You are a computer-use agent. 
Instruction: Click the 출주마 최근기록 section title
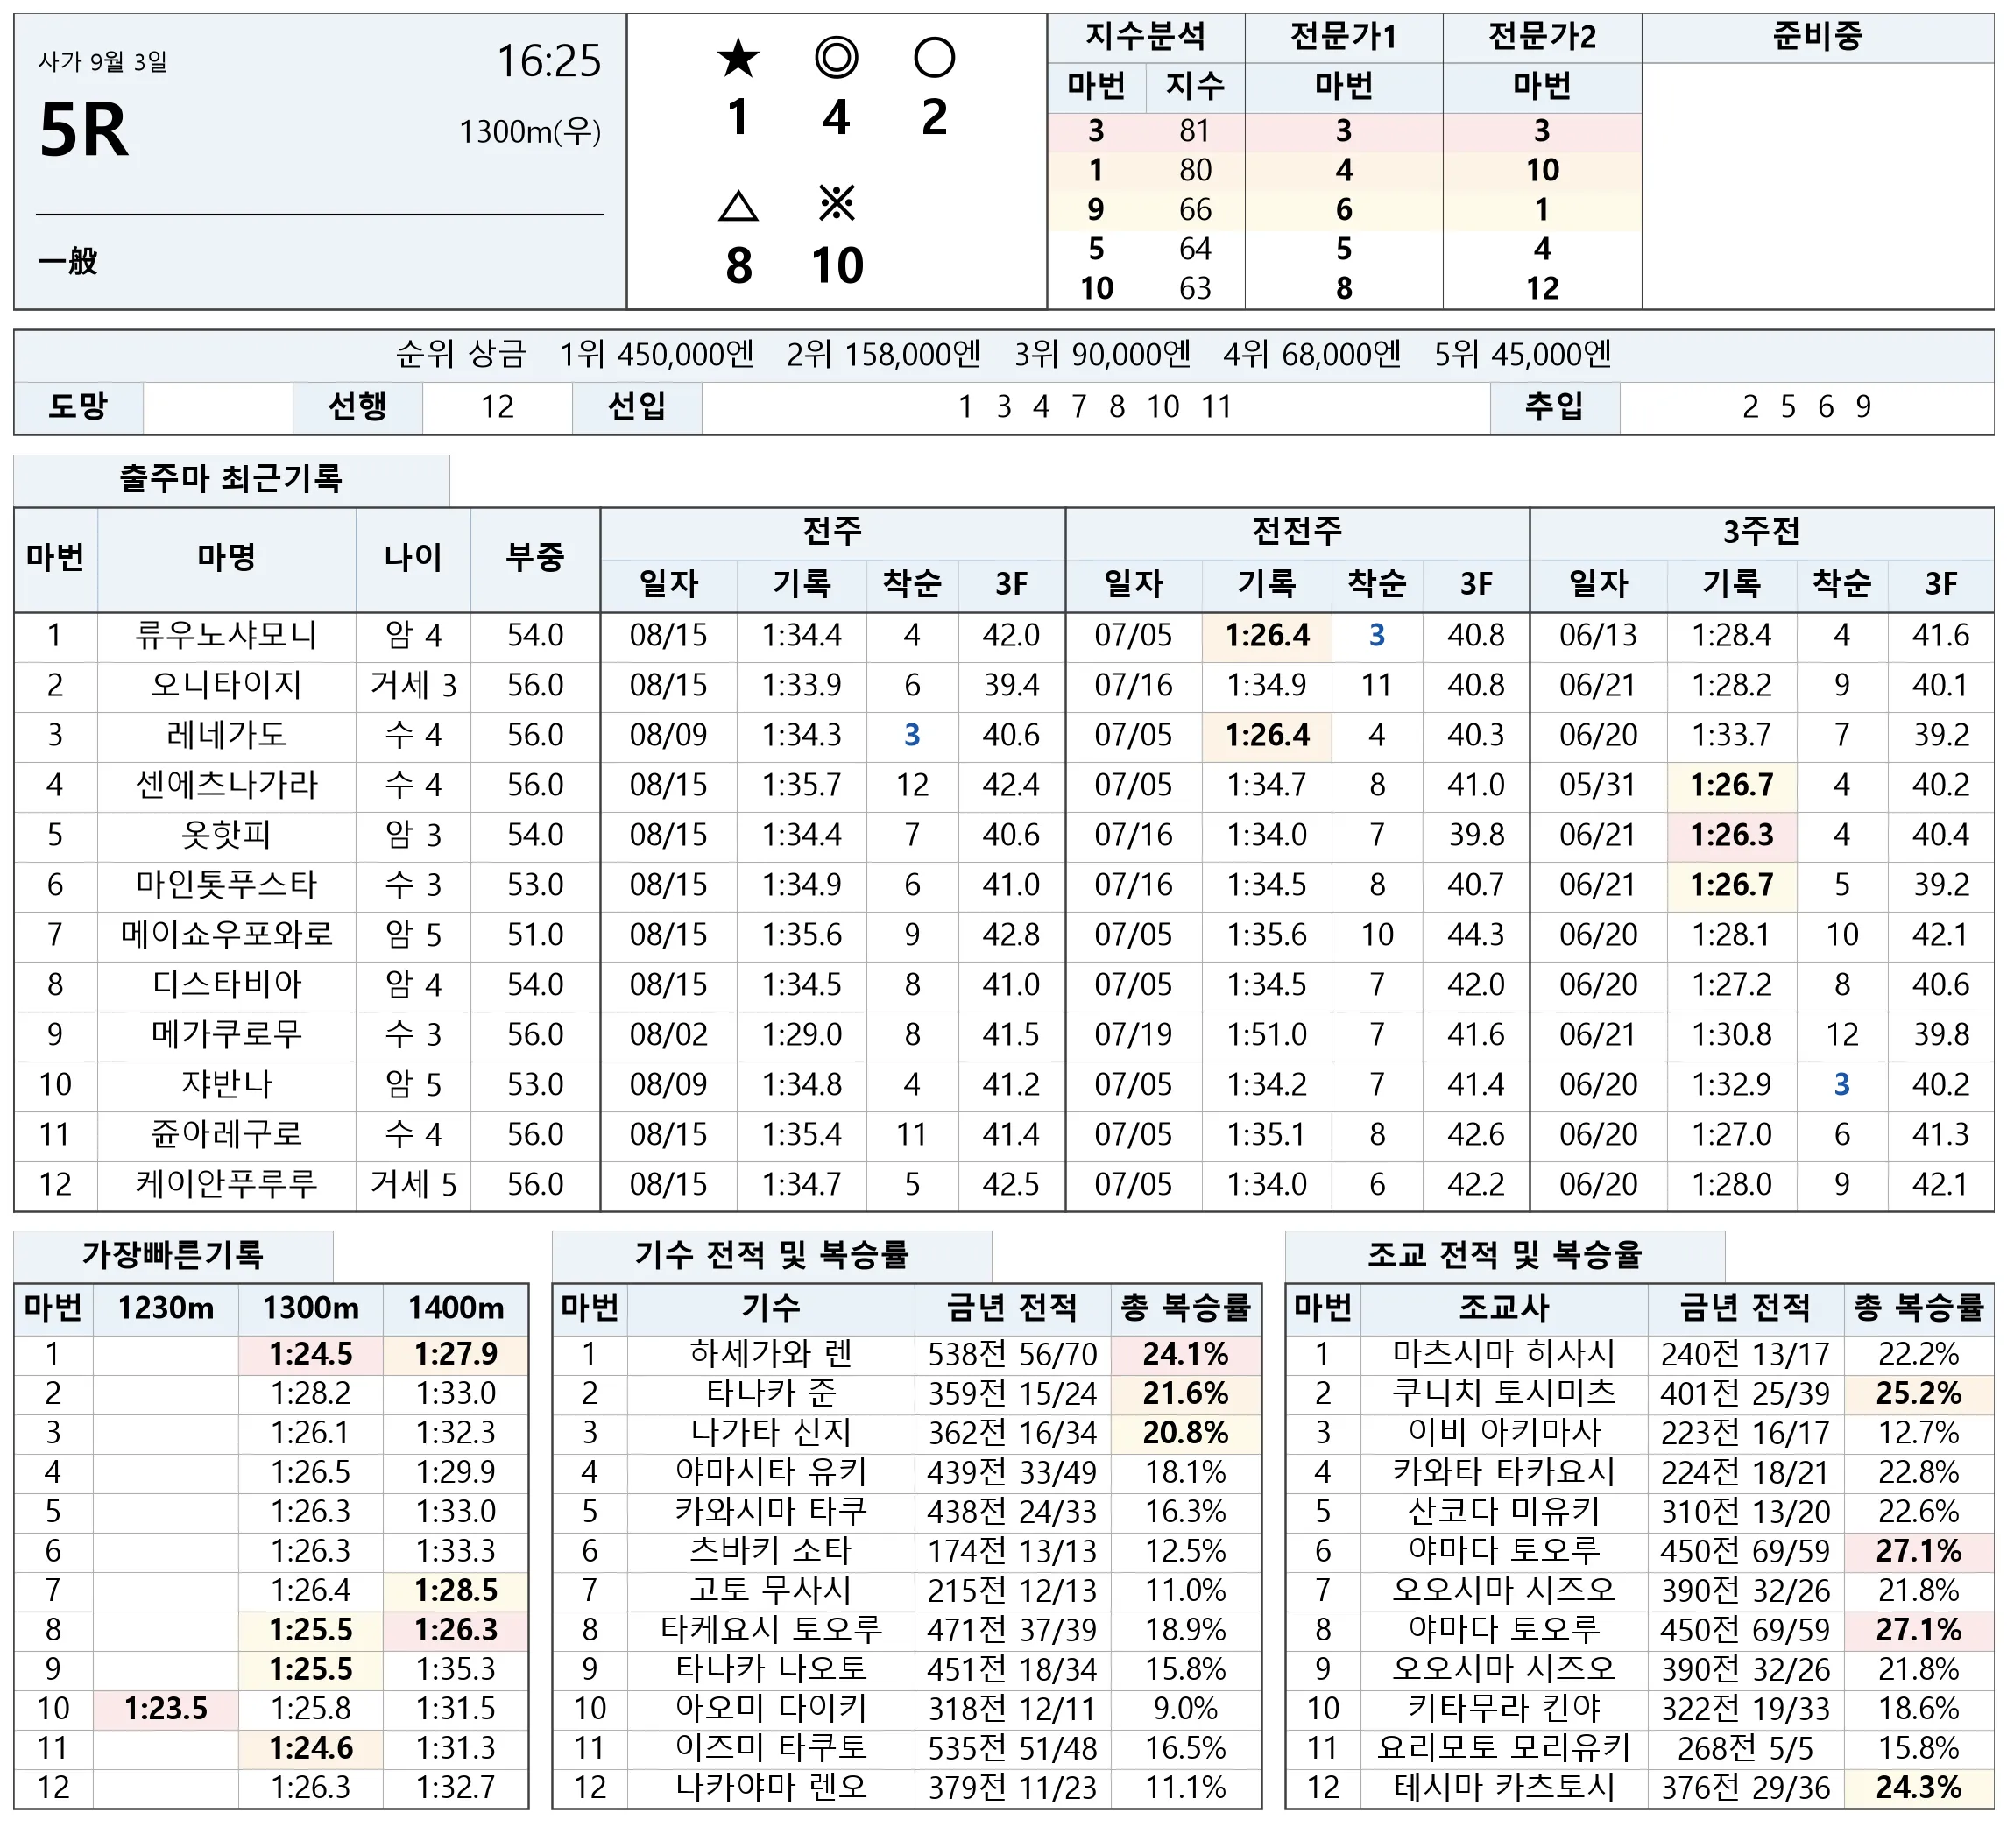pyautogui.click(x=231, y=479)
